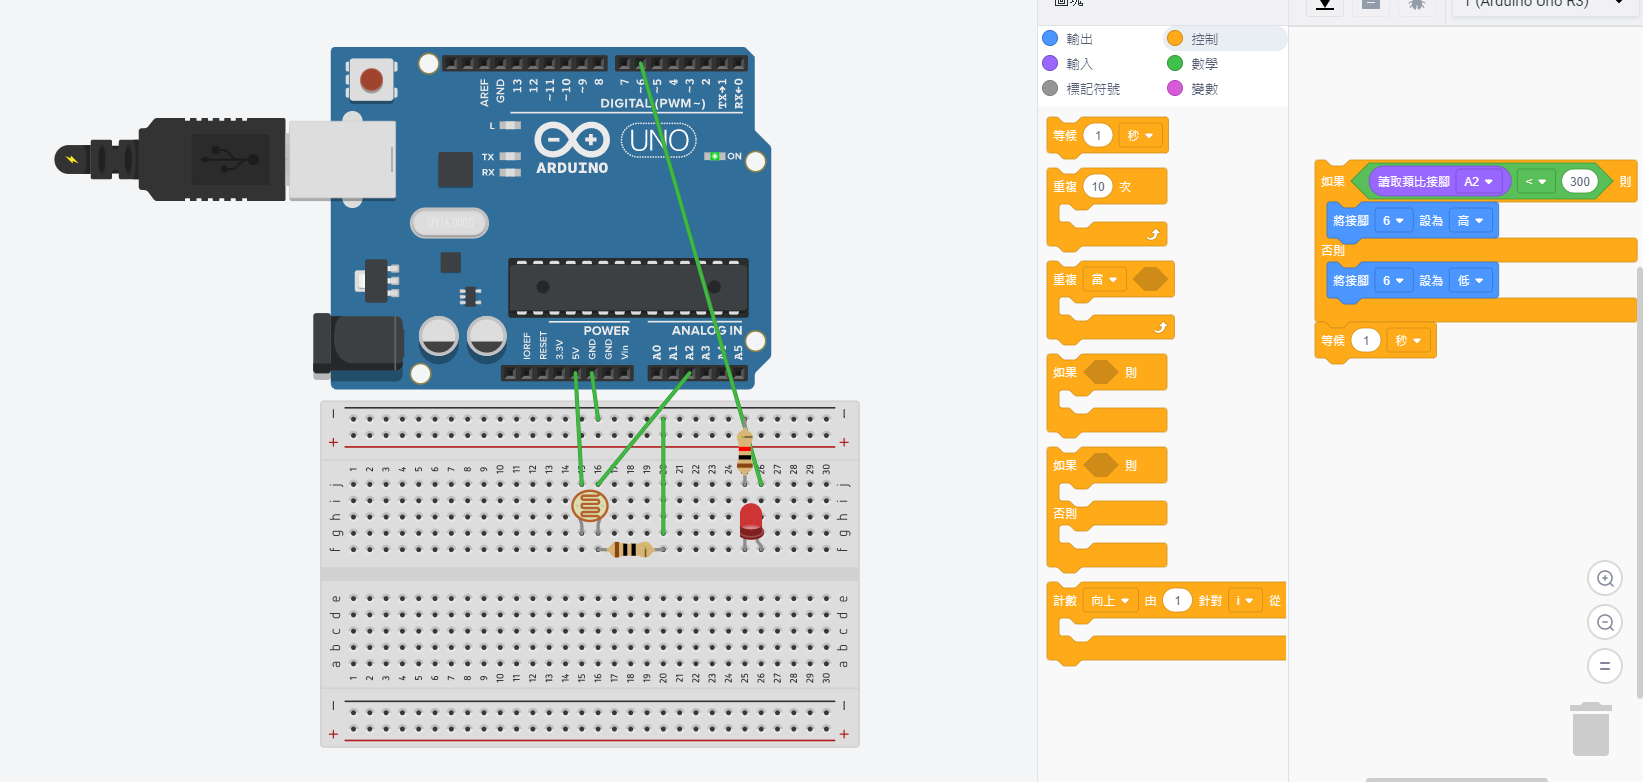
Task: Open the 高 pin state dropdown
Action: click(1470, 221)
